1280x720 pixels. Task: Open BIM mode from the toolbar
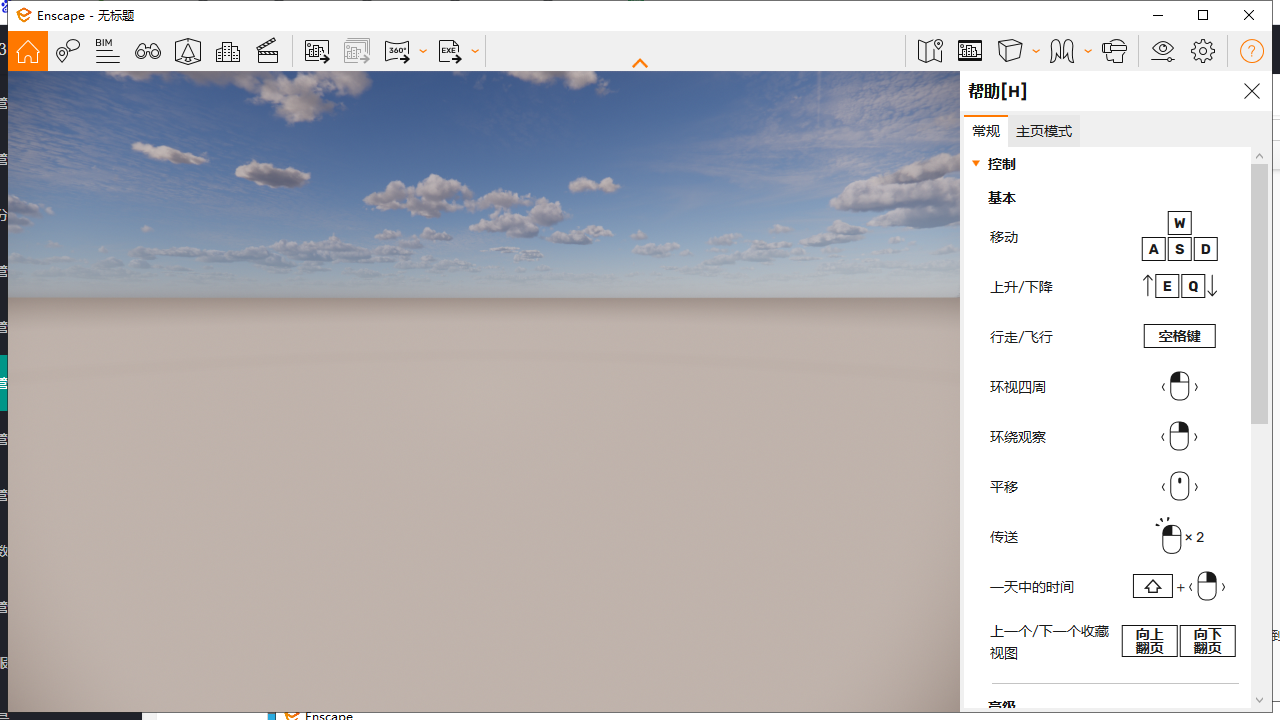pyautogui.click(x=107, y=51)
